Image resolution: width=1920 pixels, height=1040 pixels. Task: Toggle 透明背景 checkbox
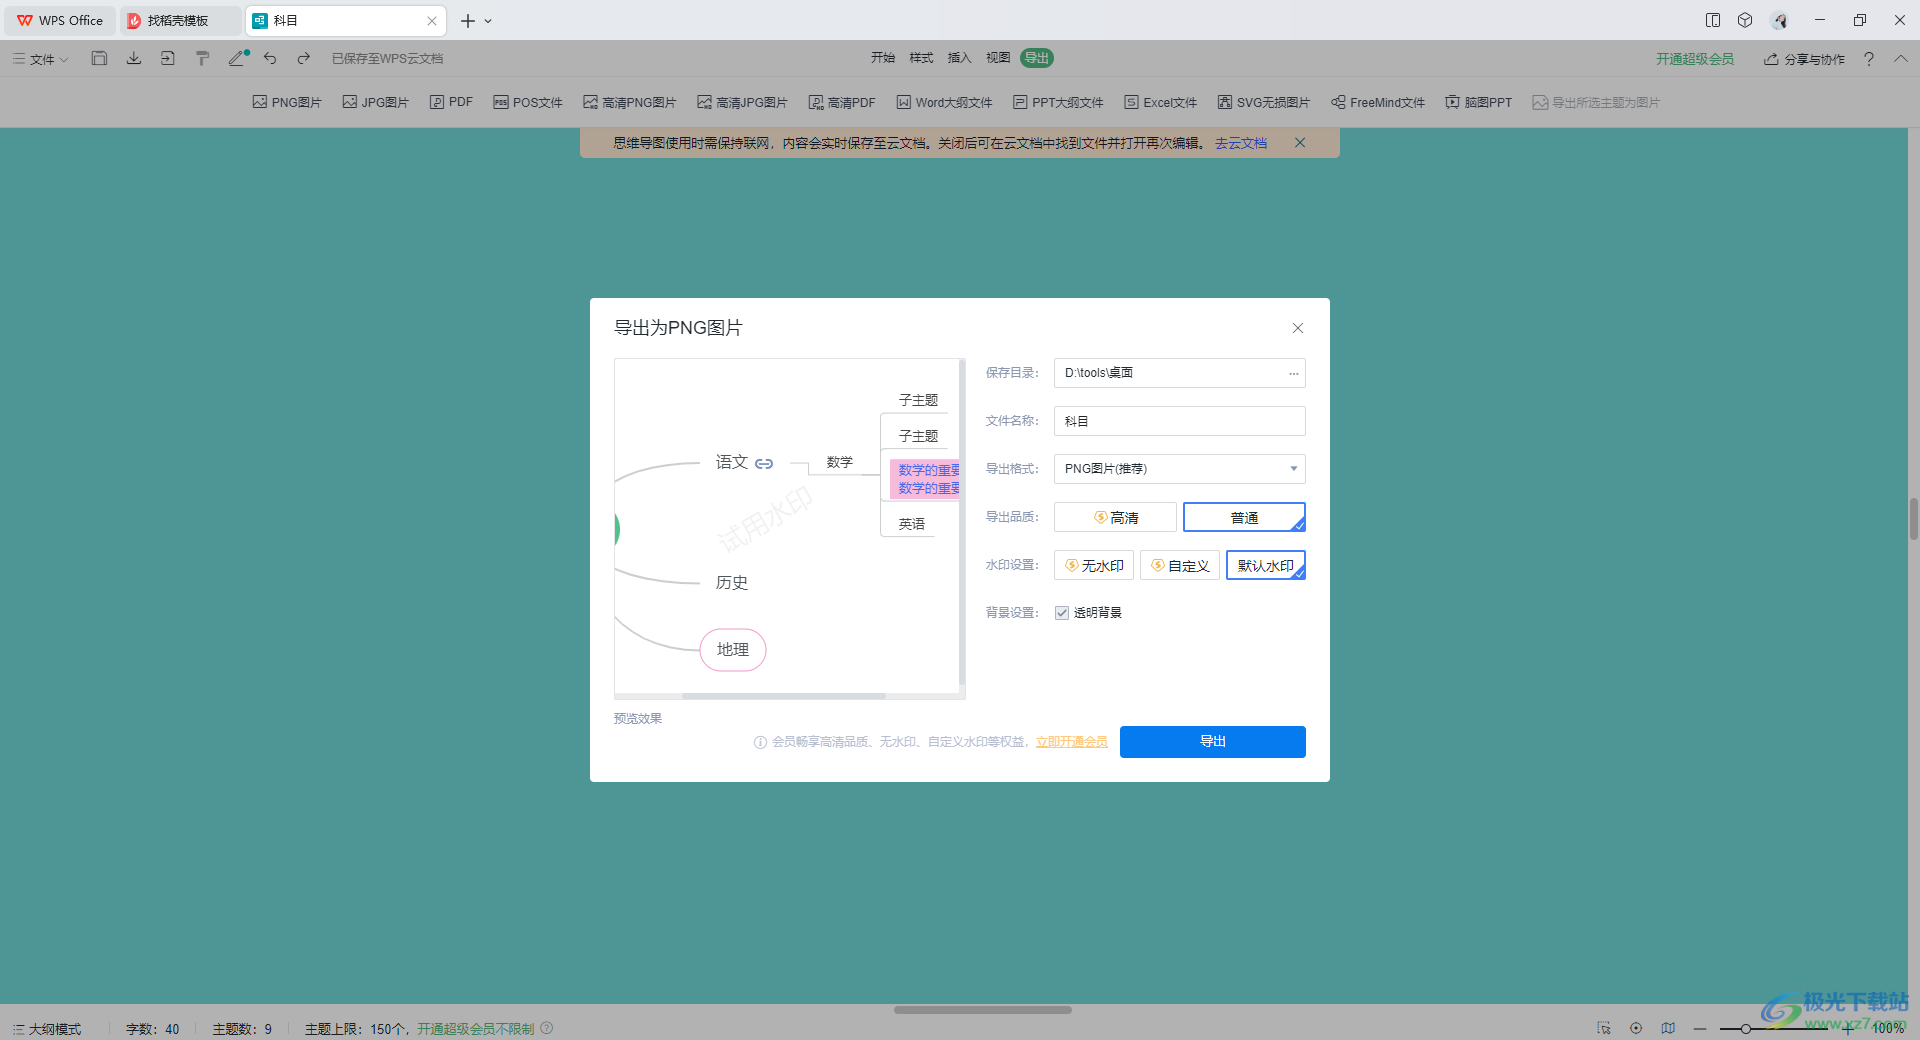1062,613
